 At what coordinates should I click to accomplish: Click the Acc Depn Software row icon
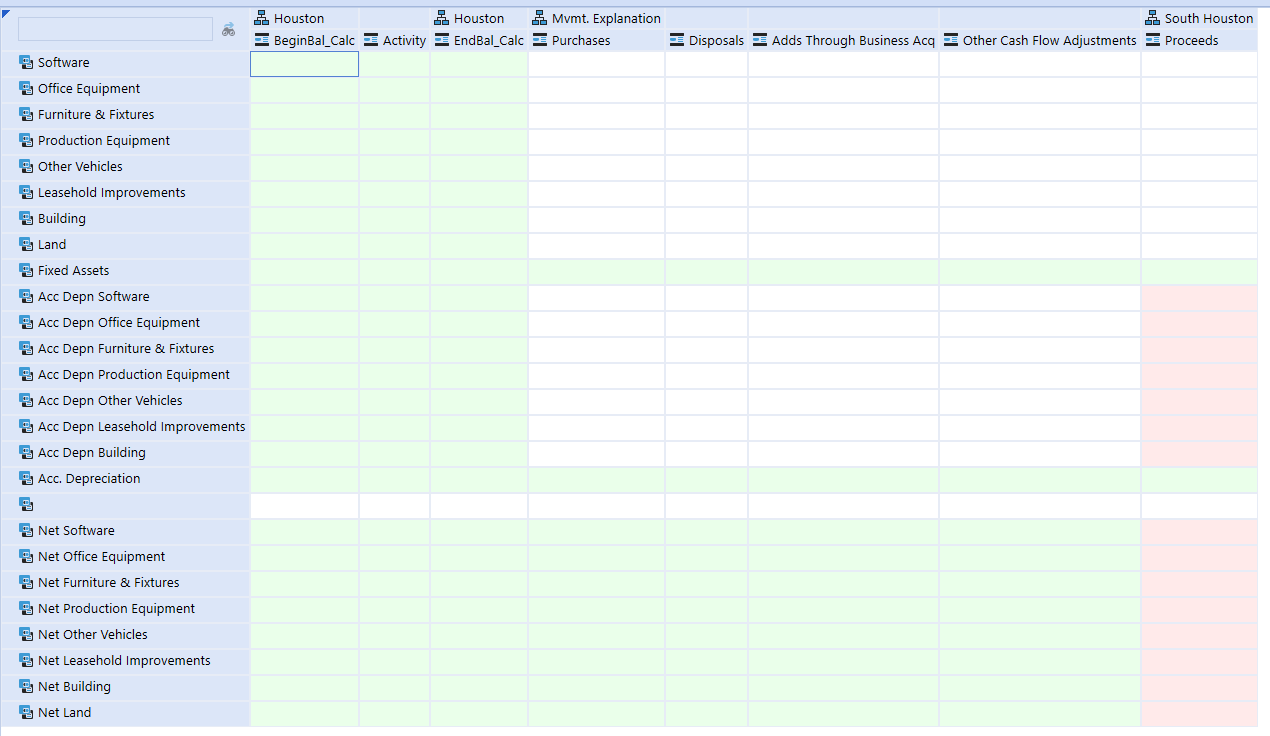[x=26, y=297]
